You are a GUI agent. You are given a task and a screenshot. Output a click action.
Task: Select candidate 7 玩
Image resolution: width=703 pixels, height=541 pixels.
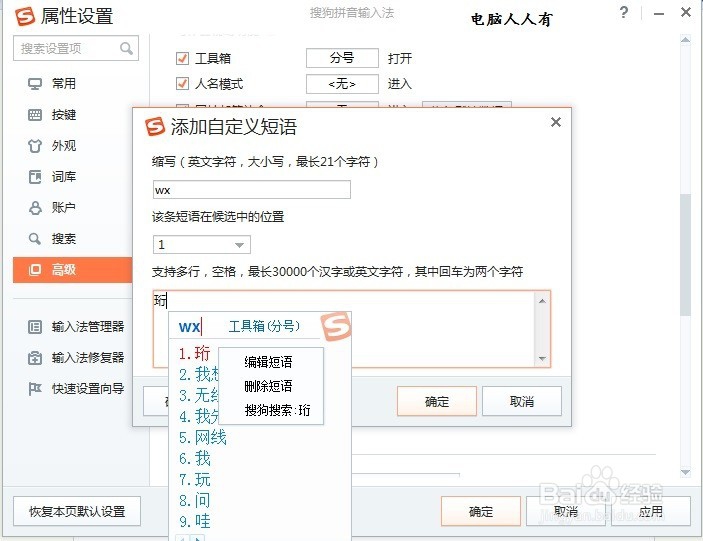pos(195,480)
